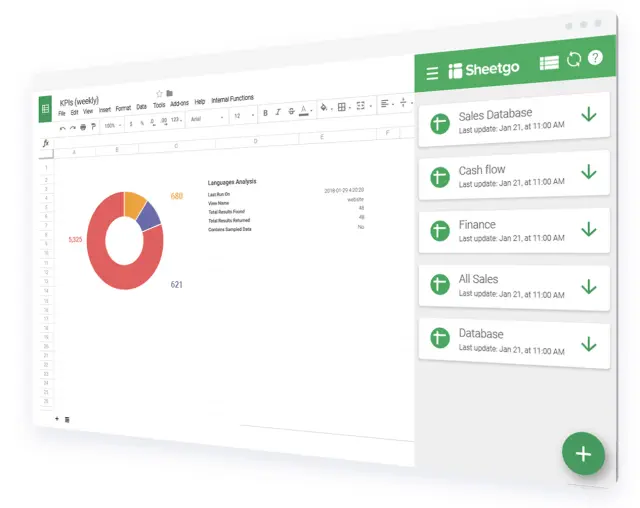The height and width of the screenshot is (508, 640).
Task: Click the Add Sheet plus icon
Action: (57, 418)
